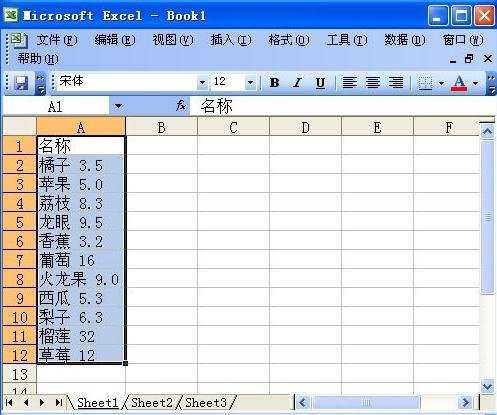Click the Borders icon in toolbar
497x415 pixels.
point(426,82)
